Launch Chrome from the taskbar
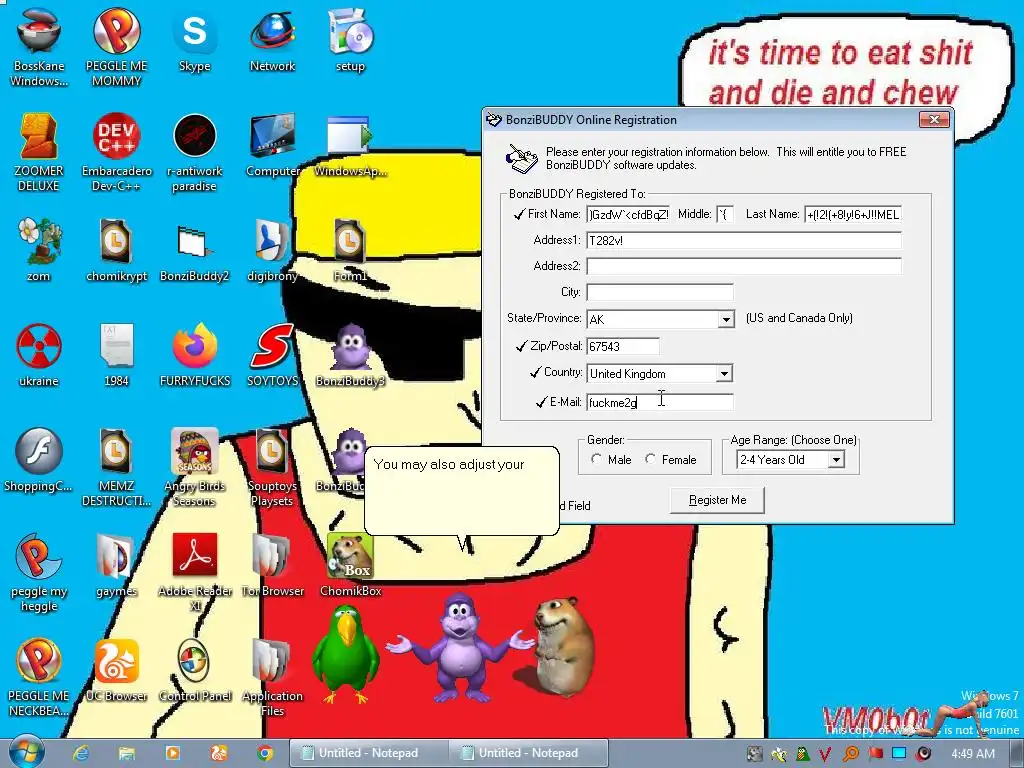This screenshot has width=1024, height=768. (264, 753)
